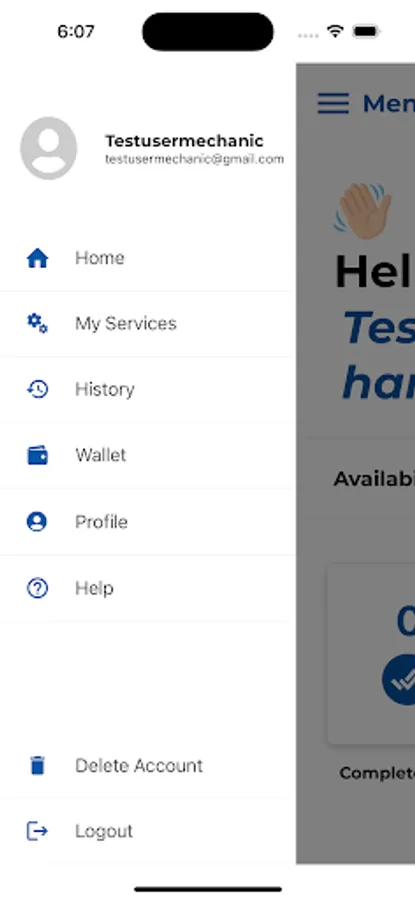Choose Help in the drawer
415x900 pixels.
coord(148,588)
